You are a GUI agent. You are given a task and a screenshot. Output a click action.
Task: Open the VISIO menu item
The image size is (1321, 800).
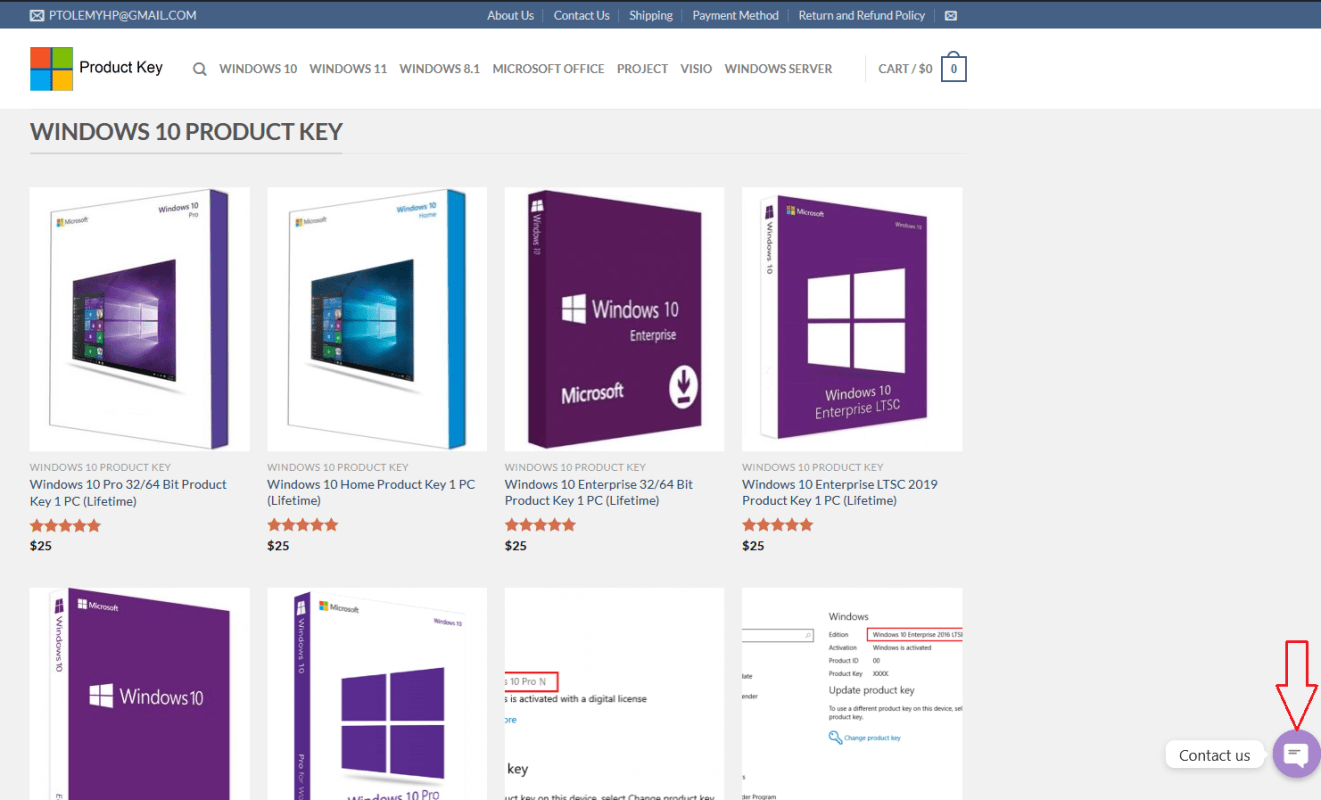click(696, 69)
